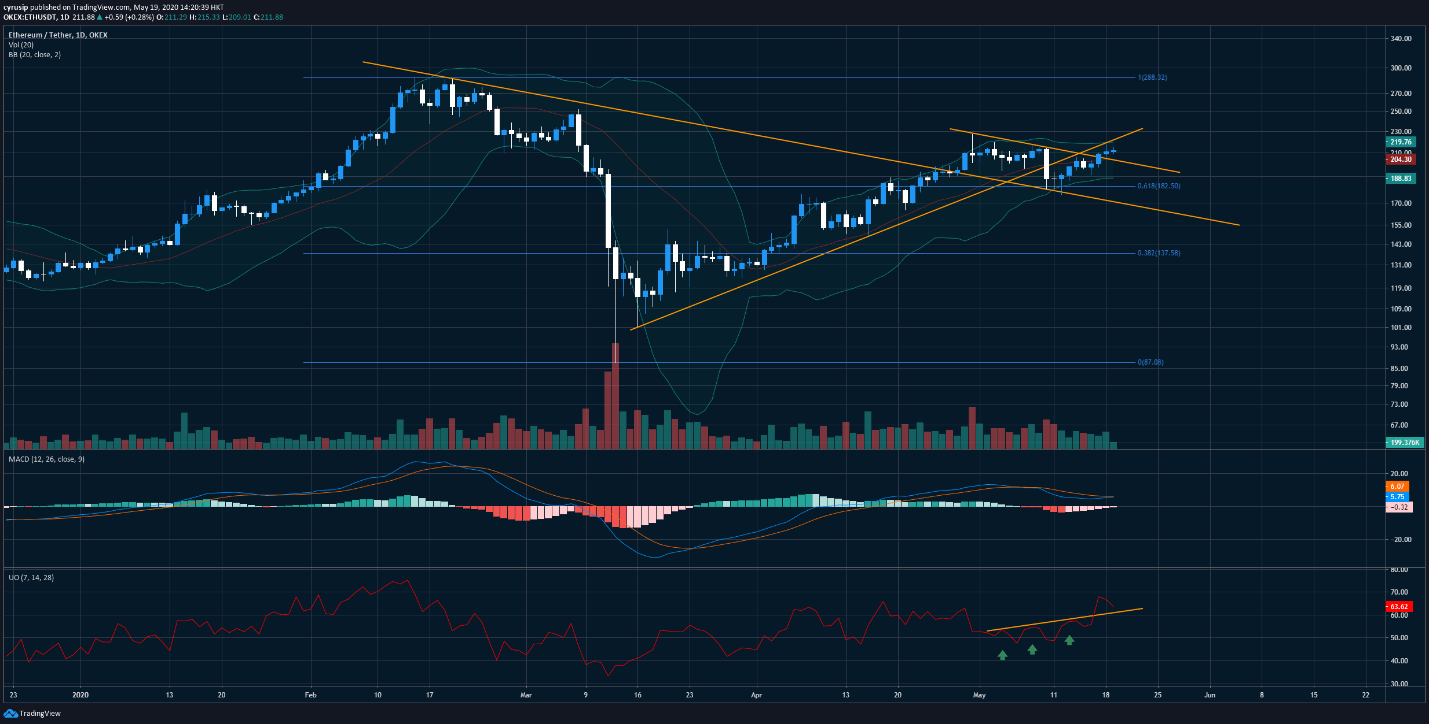Click the 1(288.32) Fibonacci level label

(1153, 77)
